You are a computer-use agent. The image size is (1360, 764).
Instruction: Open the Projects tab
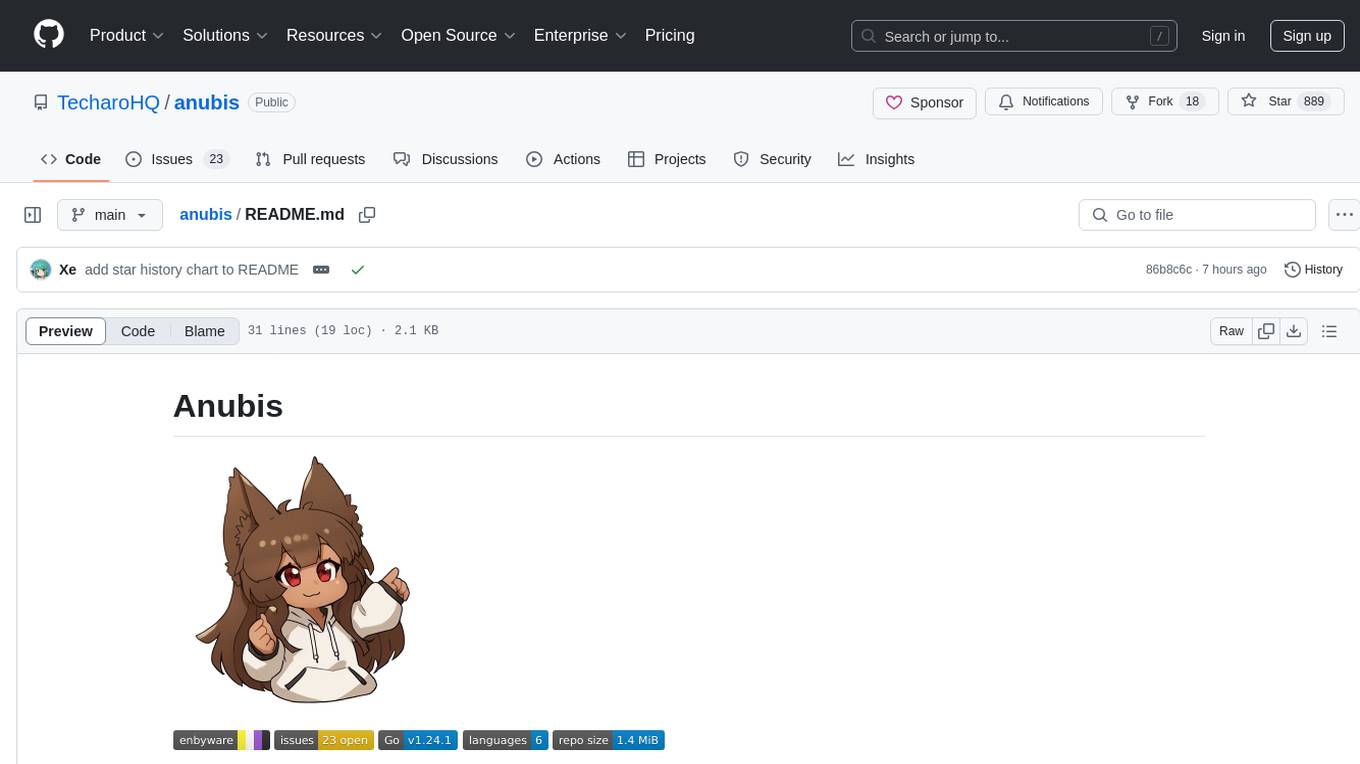pyautogui.click(x=667, y=159)
